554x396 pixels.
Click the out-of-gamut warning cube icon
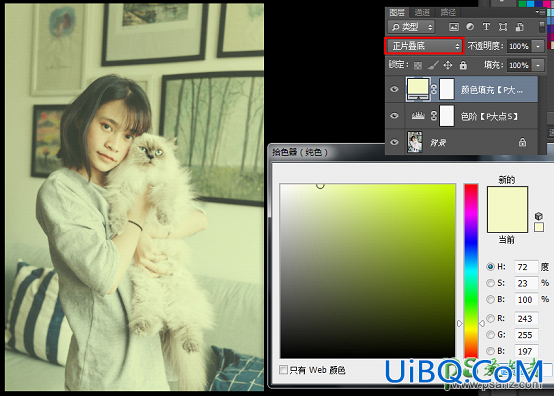pos(538,216)
